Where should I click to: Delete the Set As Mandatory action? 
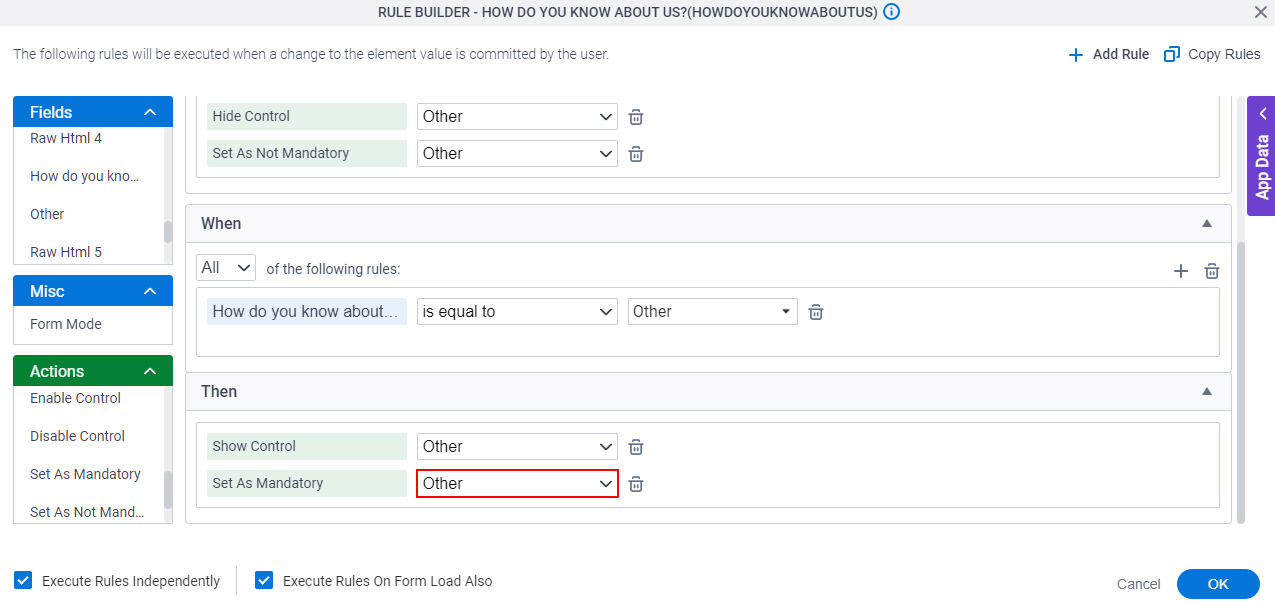[636, 484]
